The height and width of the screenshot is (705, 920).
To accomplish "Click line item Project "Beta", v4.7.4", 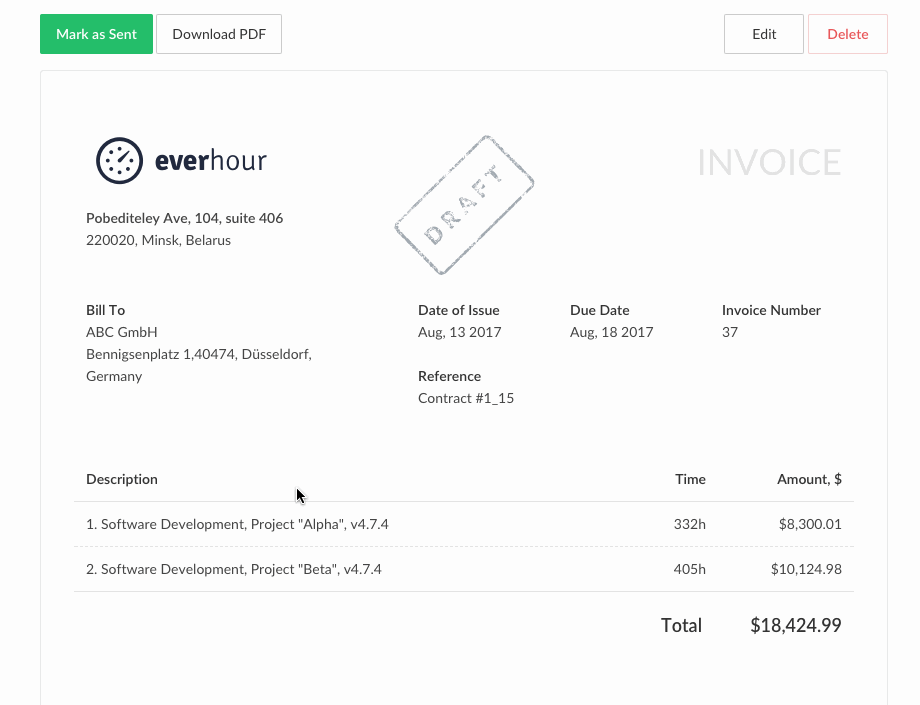I will click(234, 570).
